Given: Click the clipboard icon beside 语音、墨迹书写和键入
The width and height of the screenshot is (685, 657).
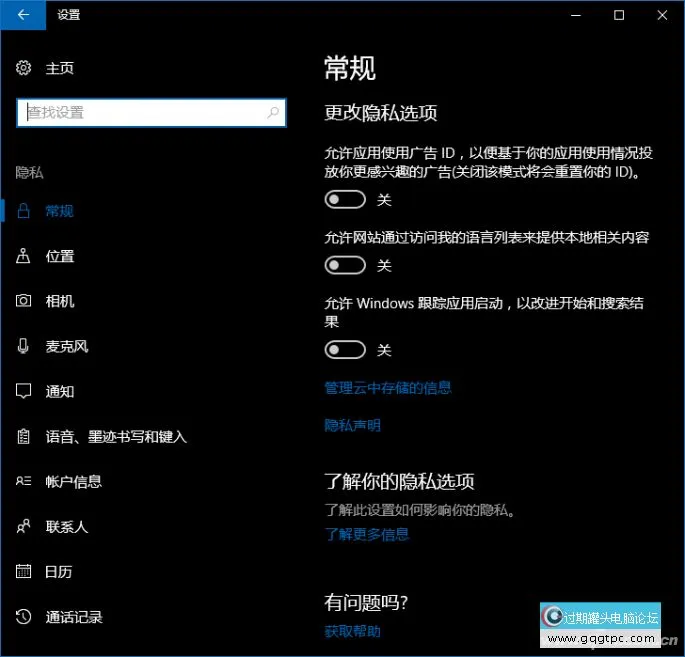Looking at the screenshot, I should click(x=23, y=436).
